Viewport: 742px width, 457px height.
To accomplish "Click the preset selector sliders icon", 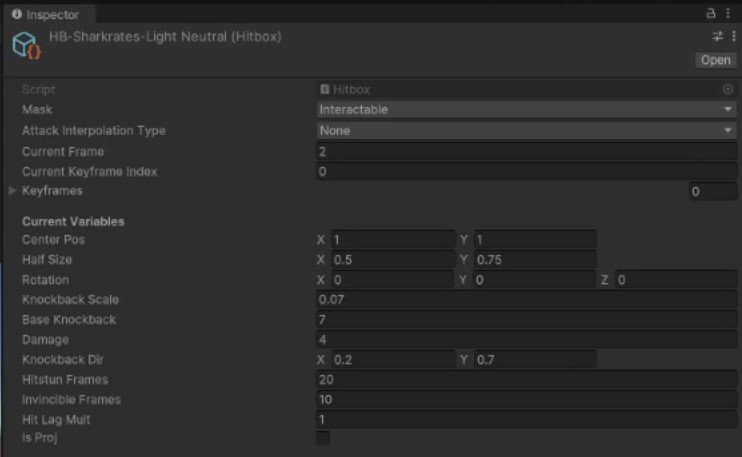I will point(717,37).
